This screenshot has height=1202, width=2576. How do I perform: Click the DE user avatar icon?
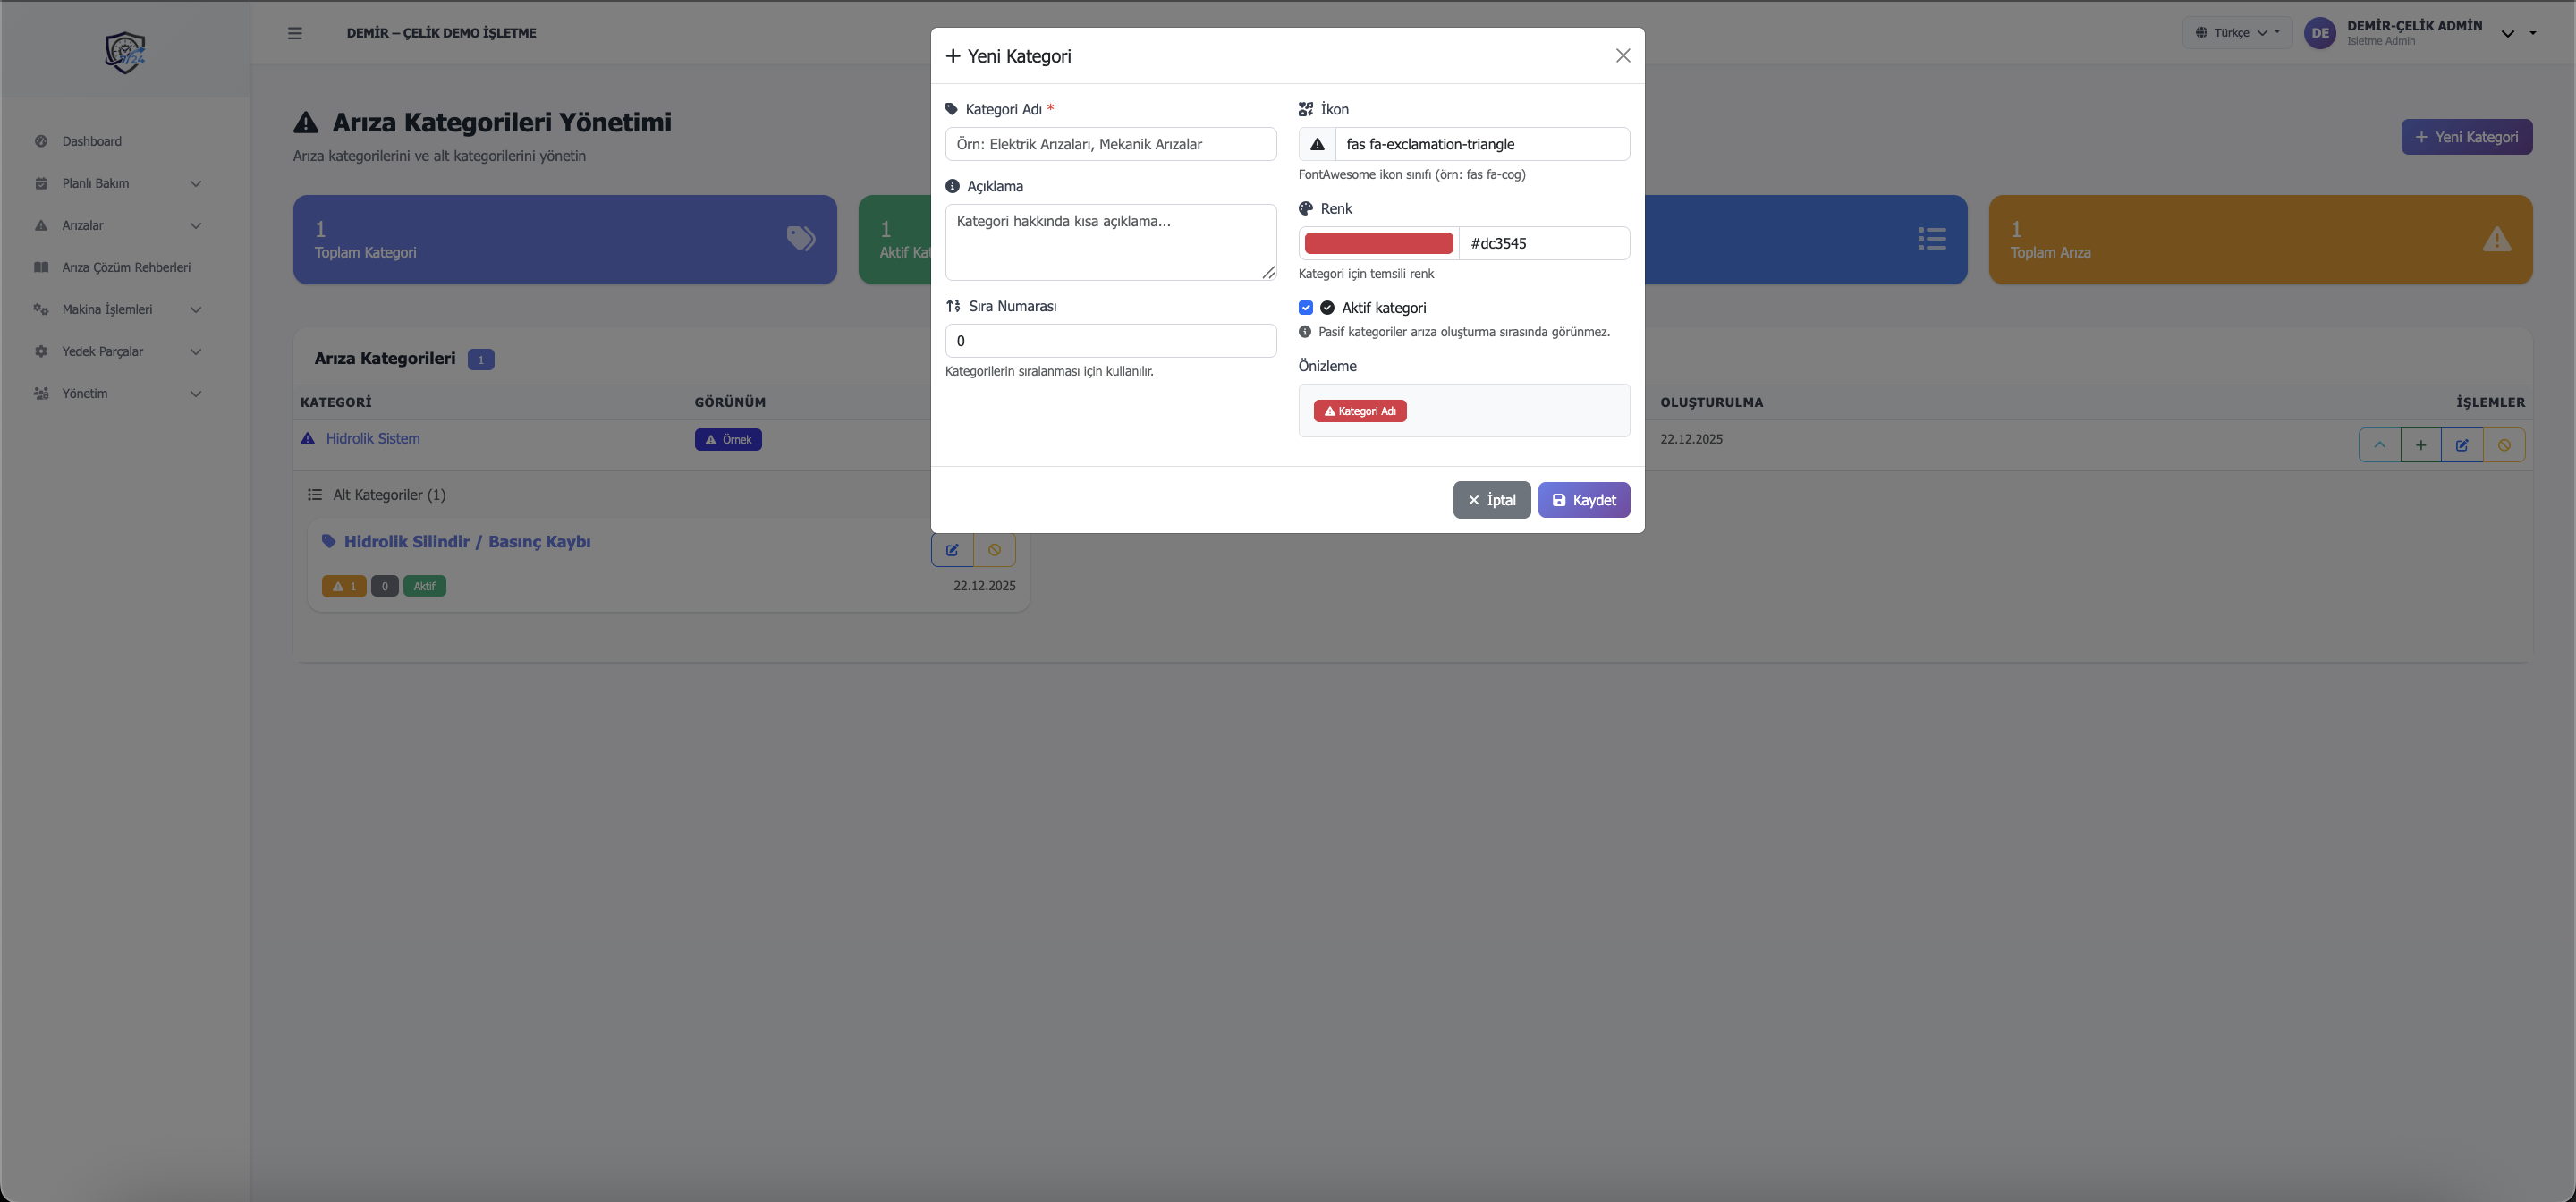2320,33
